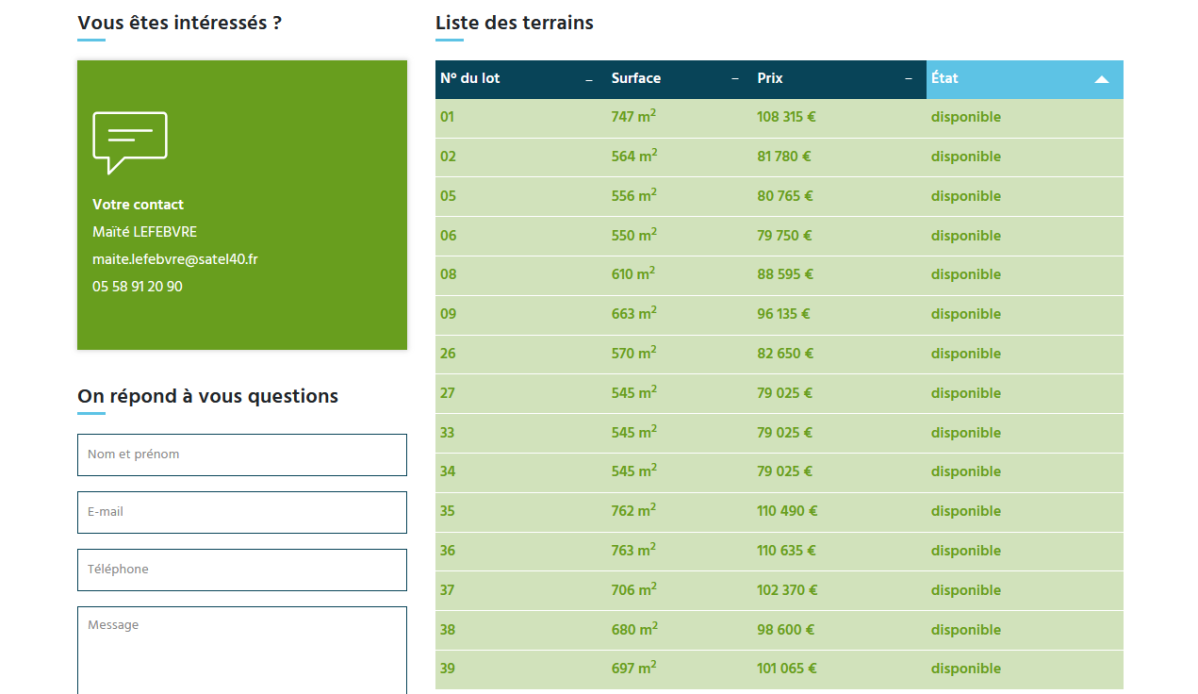Viewport: 1198px width, 694px height.
Task: Sort the table by Prix column
Action: 837,79
